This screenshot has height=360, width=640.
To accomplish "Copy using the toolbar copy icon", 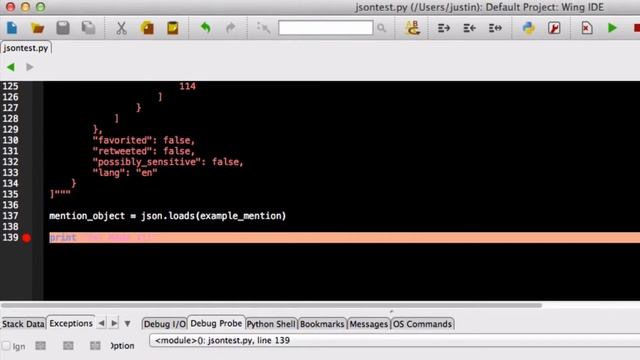I will (x=147, y=28).
